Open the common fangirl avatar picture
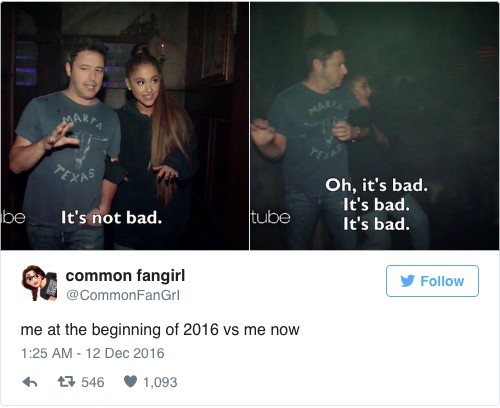 click(x=39, y=283)
